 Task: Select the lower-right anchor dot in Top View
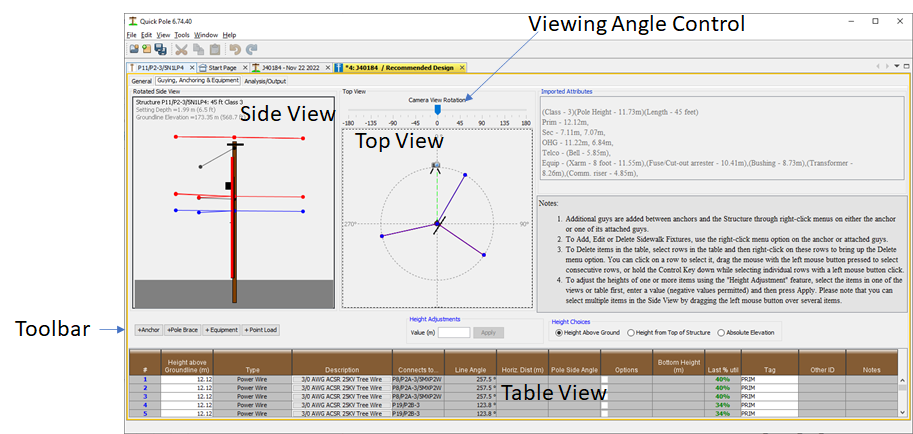click(x=484, y=255)
